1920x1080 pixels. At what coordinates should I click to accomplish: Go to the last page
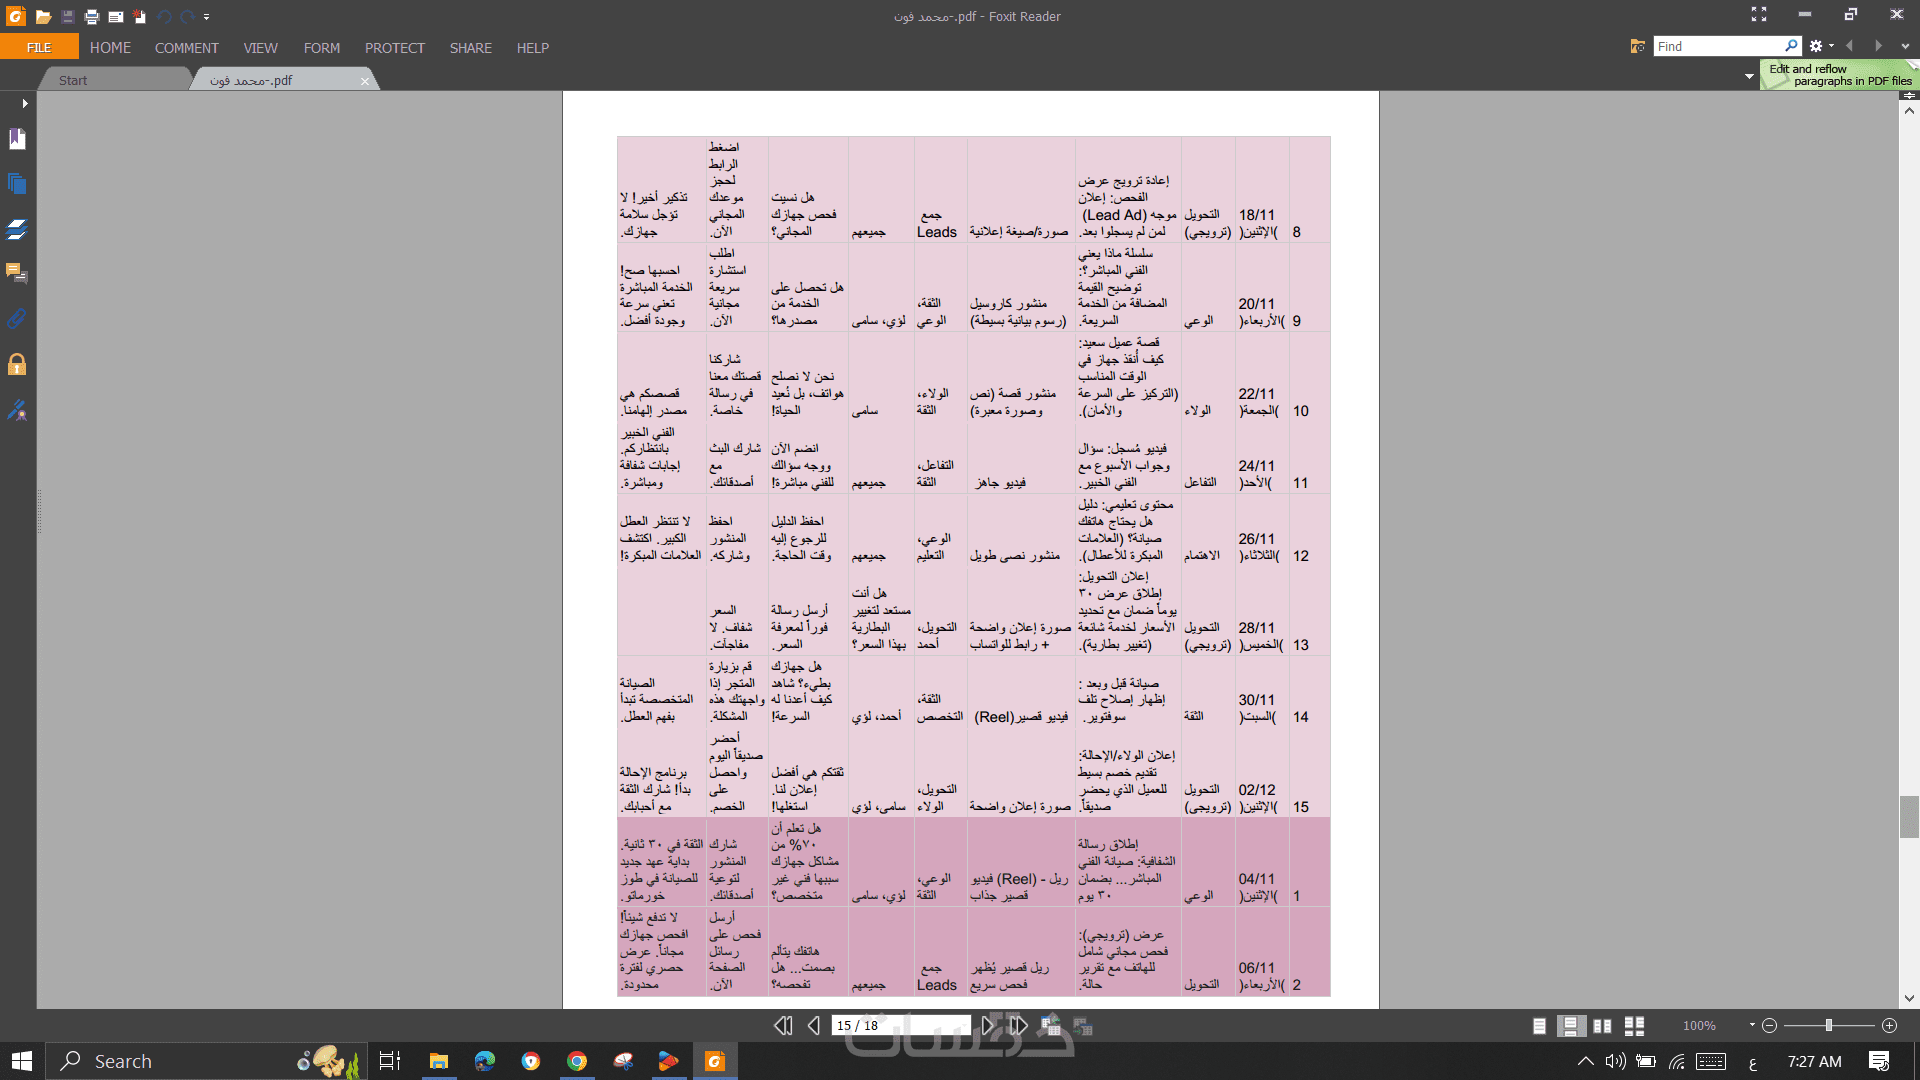pyautogui.click(x=1018, y=1025)
